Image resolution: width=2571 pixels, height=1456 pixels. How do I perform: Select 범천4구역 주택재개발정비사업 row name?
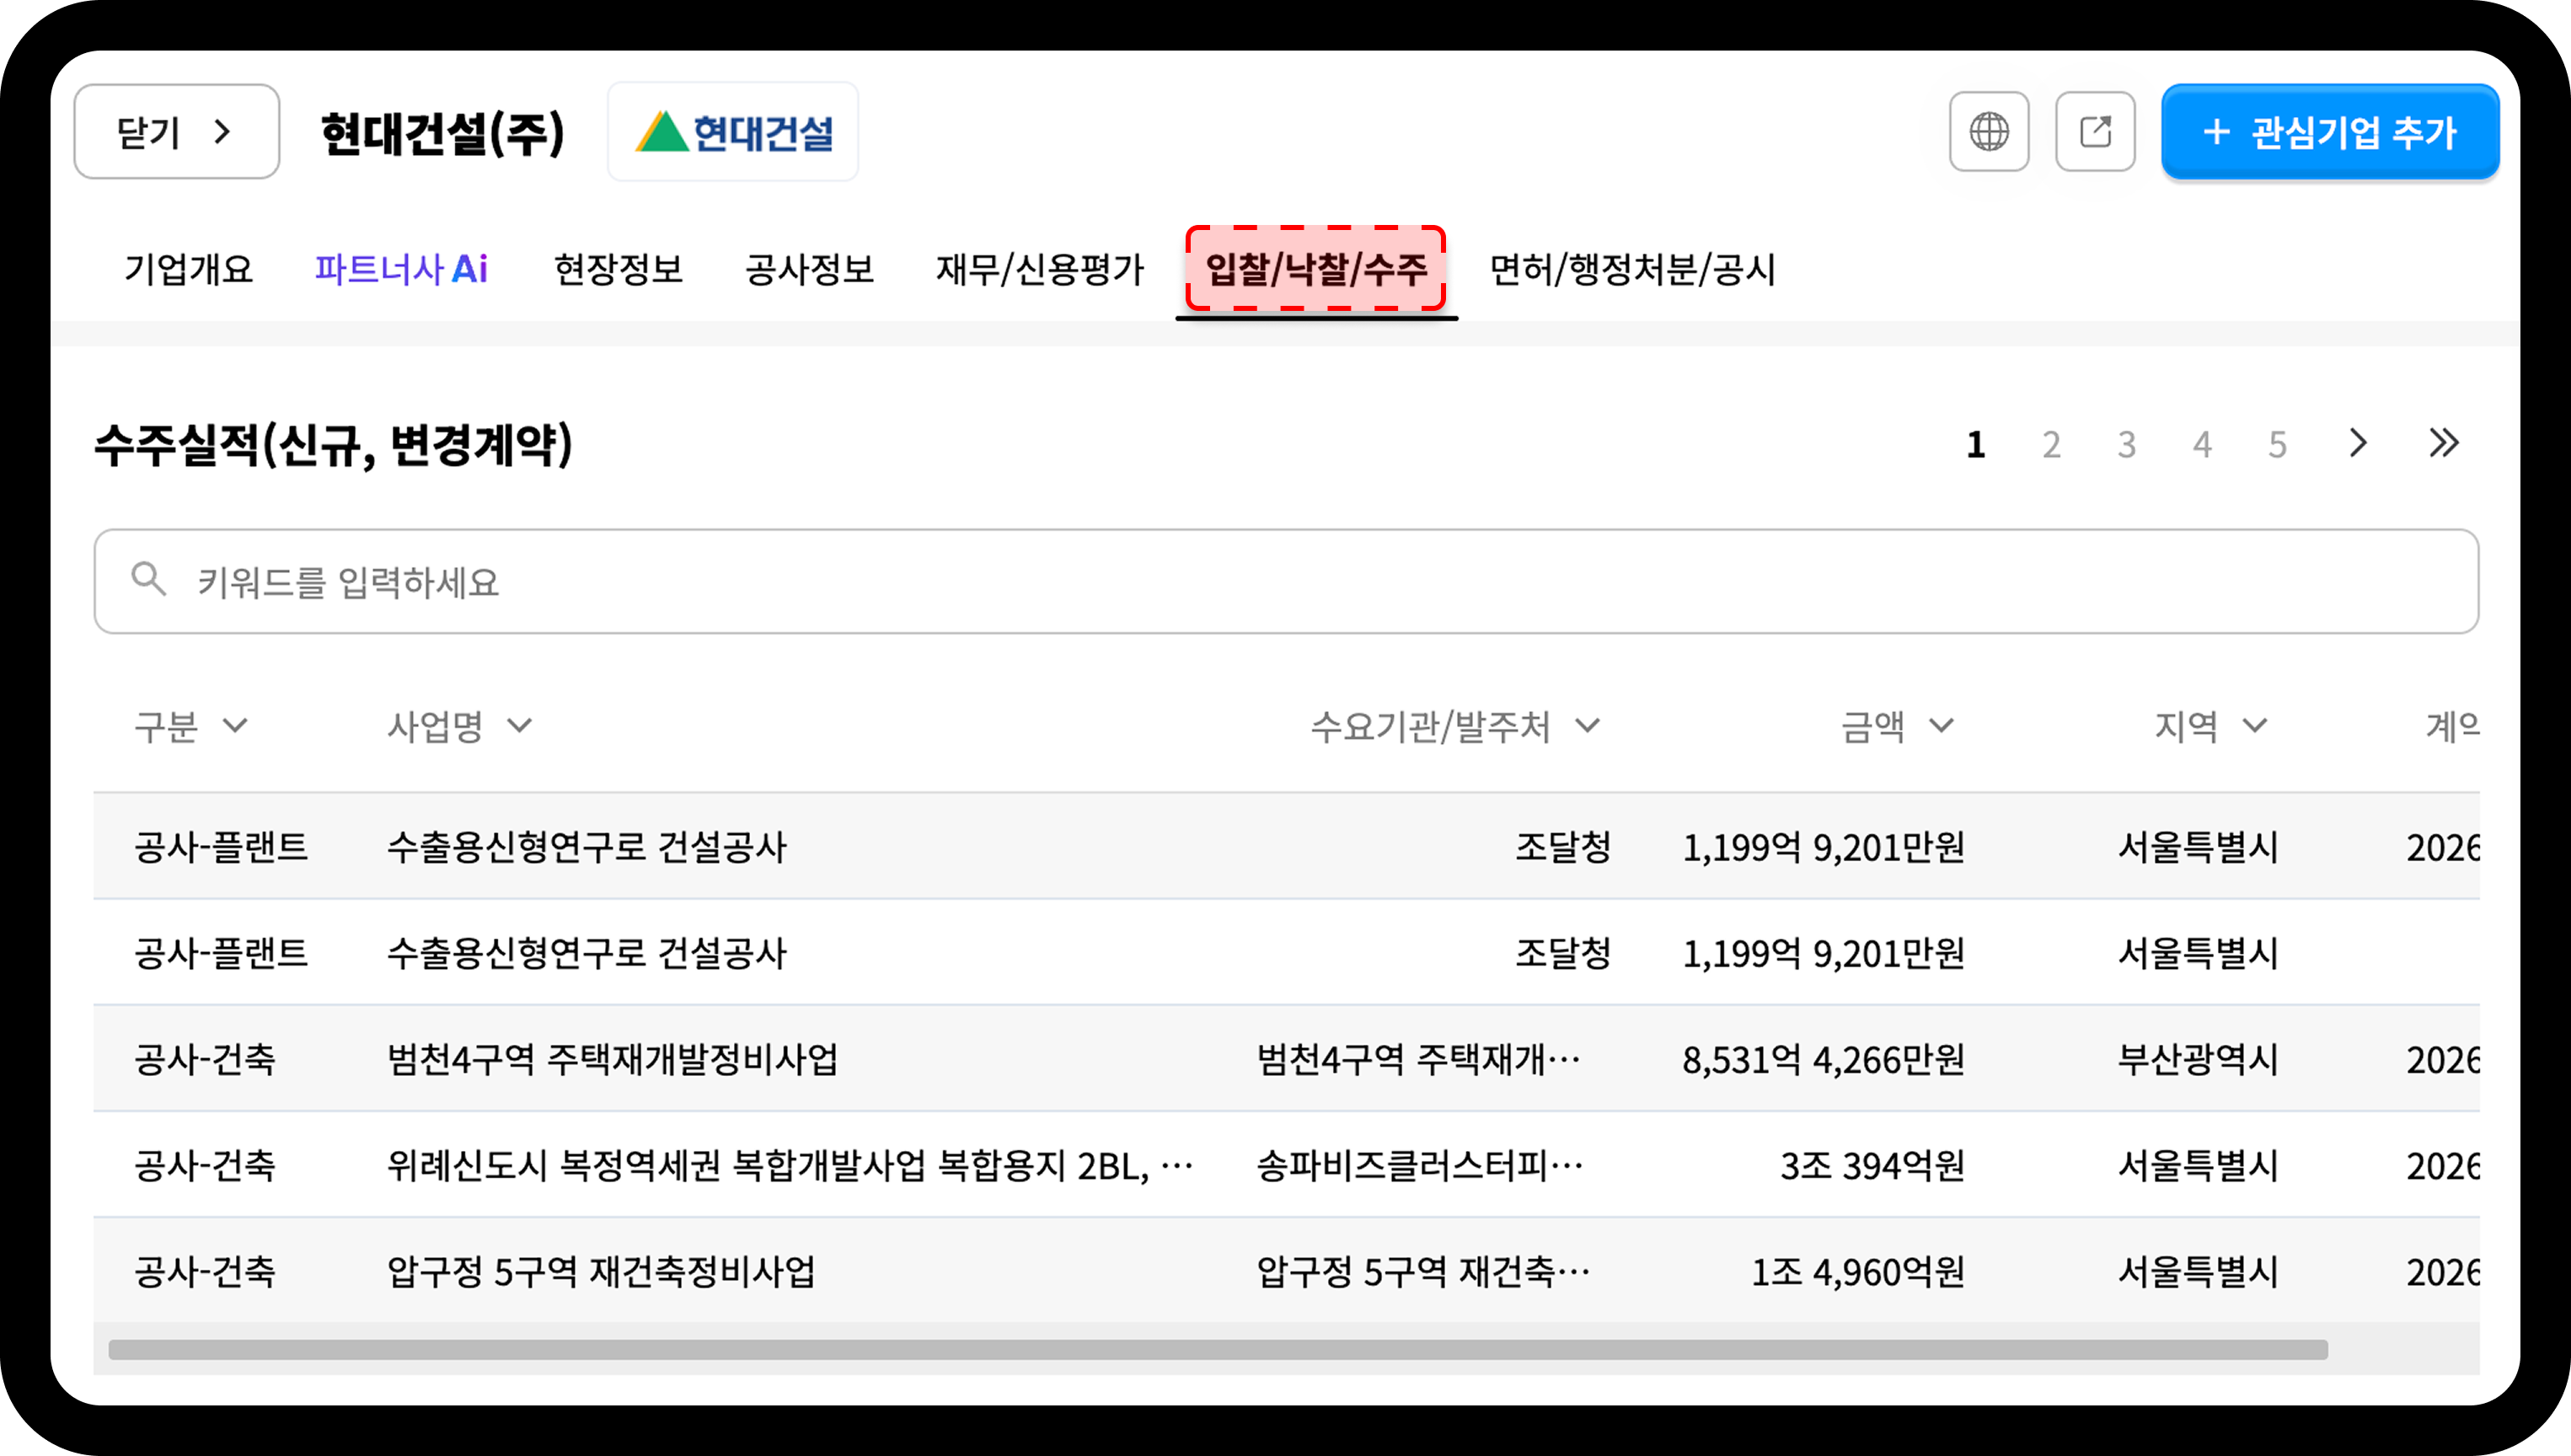click(x=612, y=1059)
